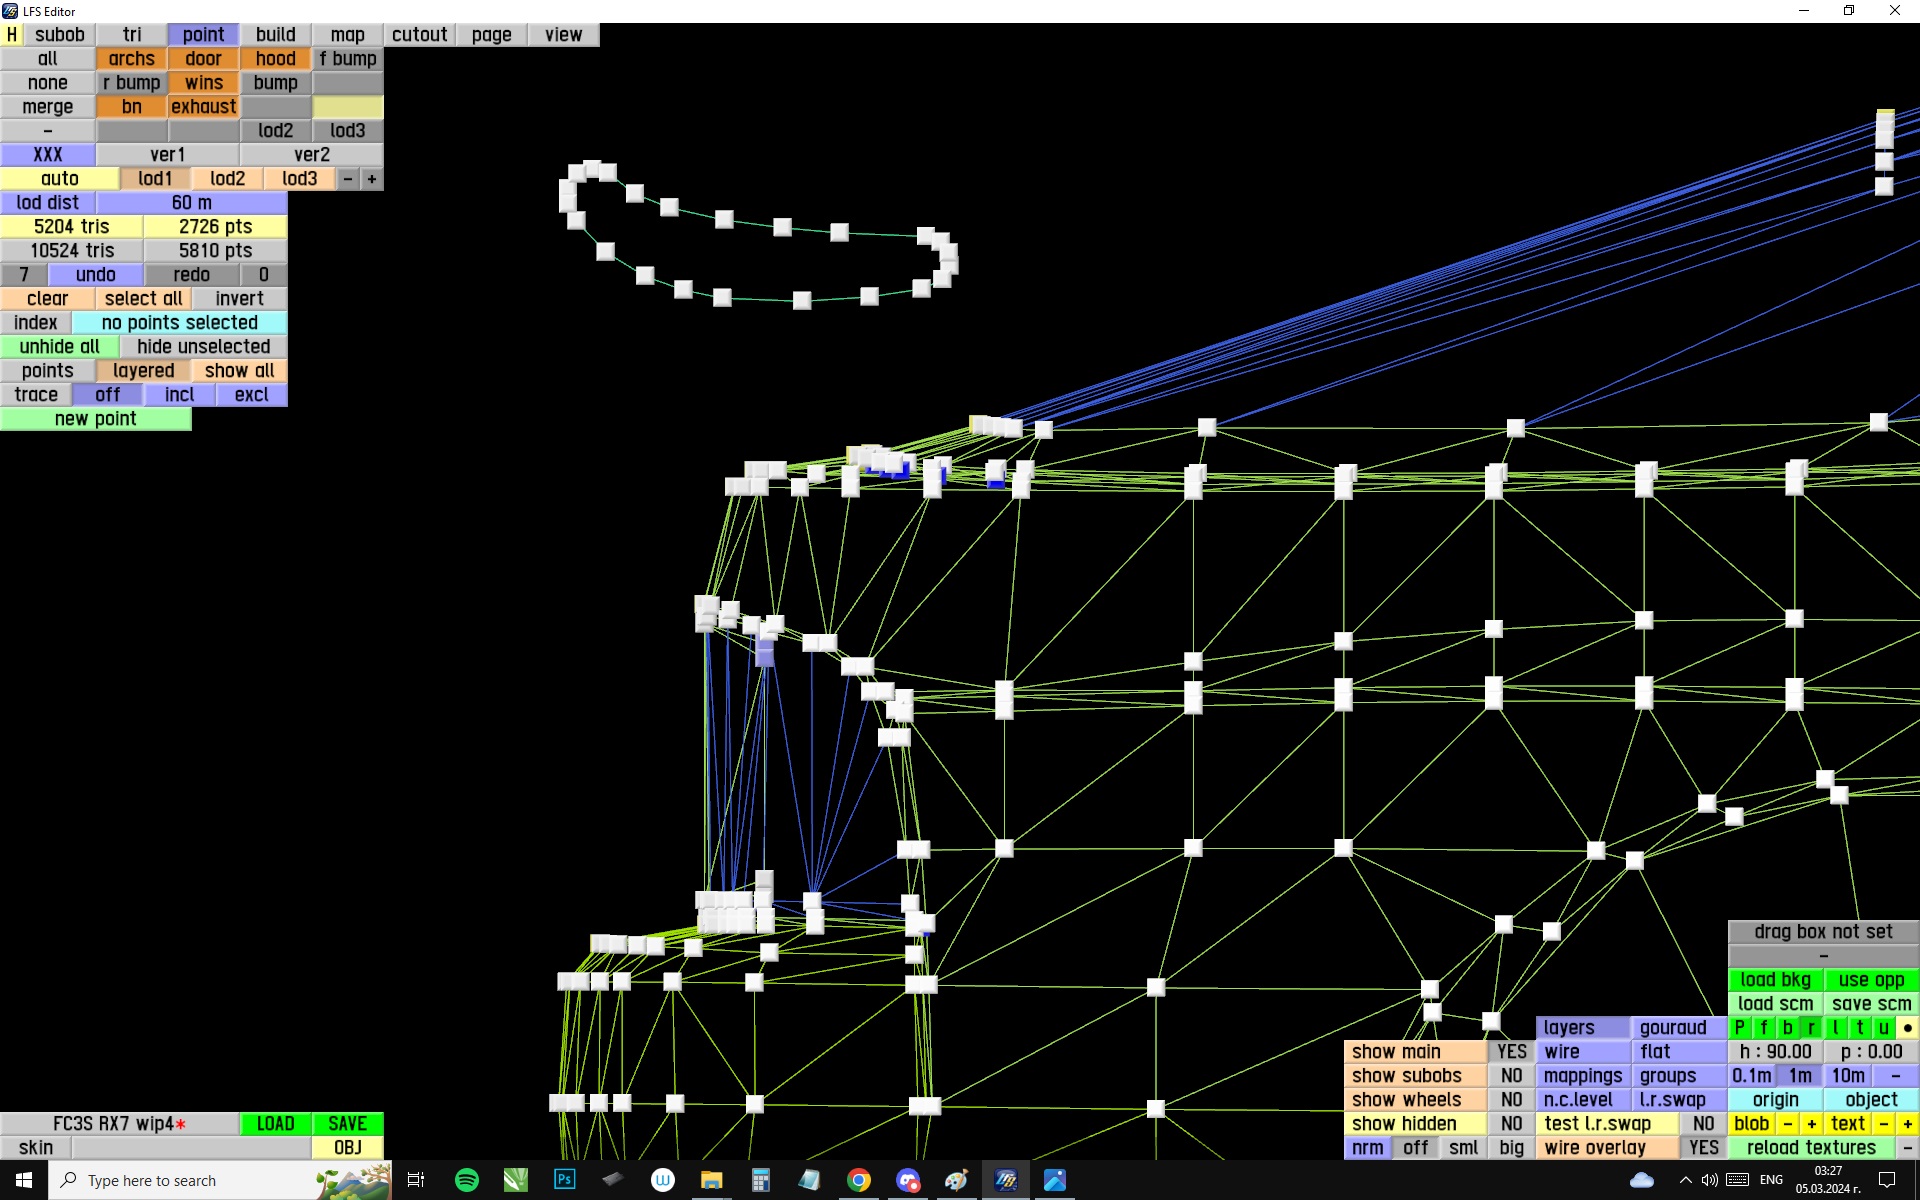1920x1200 pixels.
Task: Click the Chrome taskbar icon
Action: (858, 1180)
